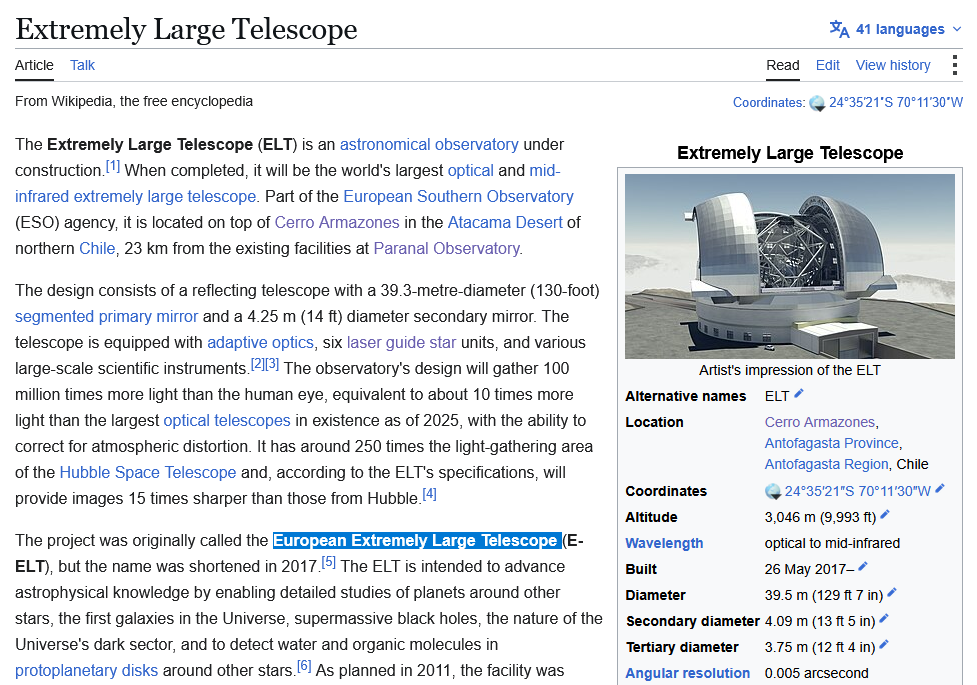Image resolution: width=977 pixels, height=685 pixels.
Task: Open the three-dot more options menu
Action: (955, 65)
